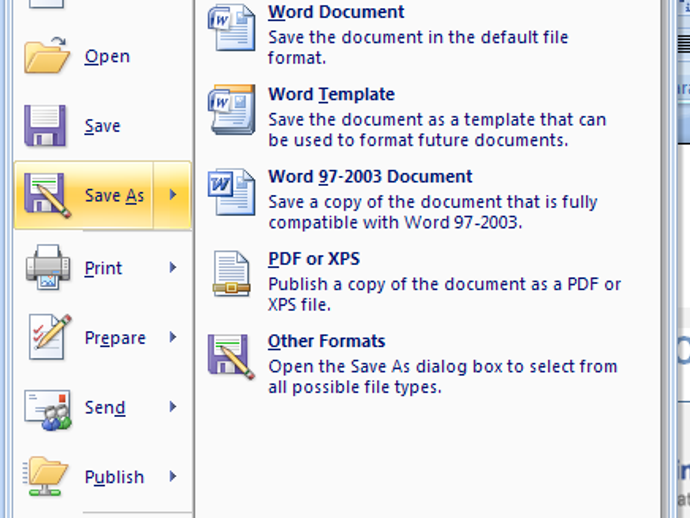This screenshot has height=518, width=690.
Task: Click the Send envelope icon
Action: 48,409
